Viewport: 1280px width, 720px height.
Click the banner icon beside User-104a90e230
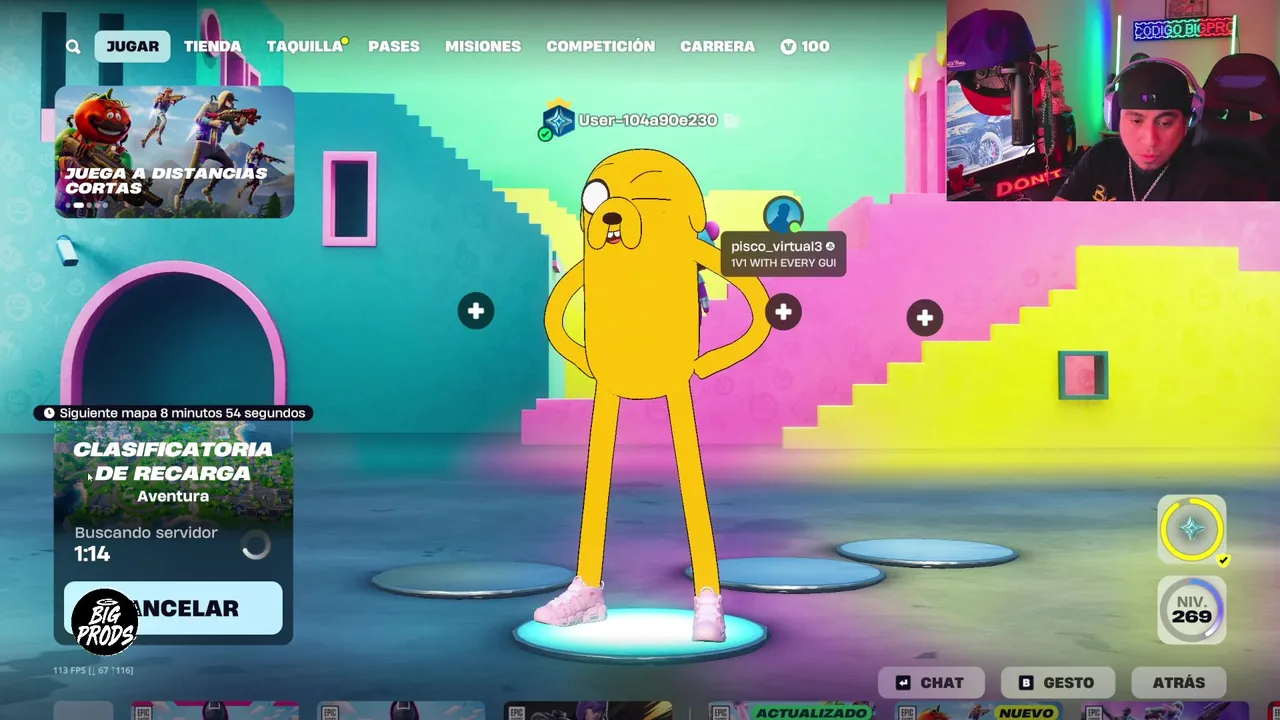pyautogui.click(x=558, y=121)
